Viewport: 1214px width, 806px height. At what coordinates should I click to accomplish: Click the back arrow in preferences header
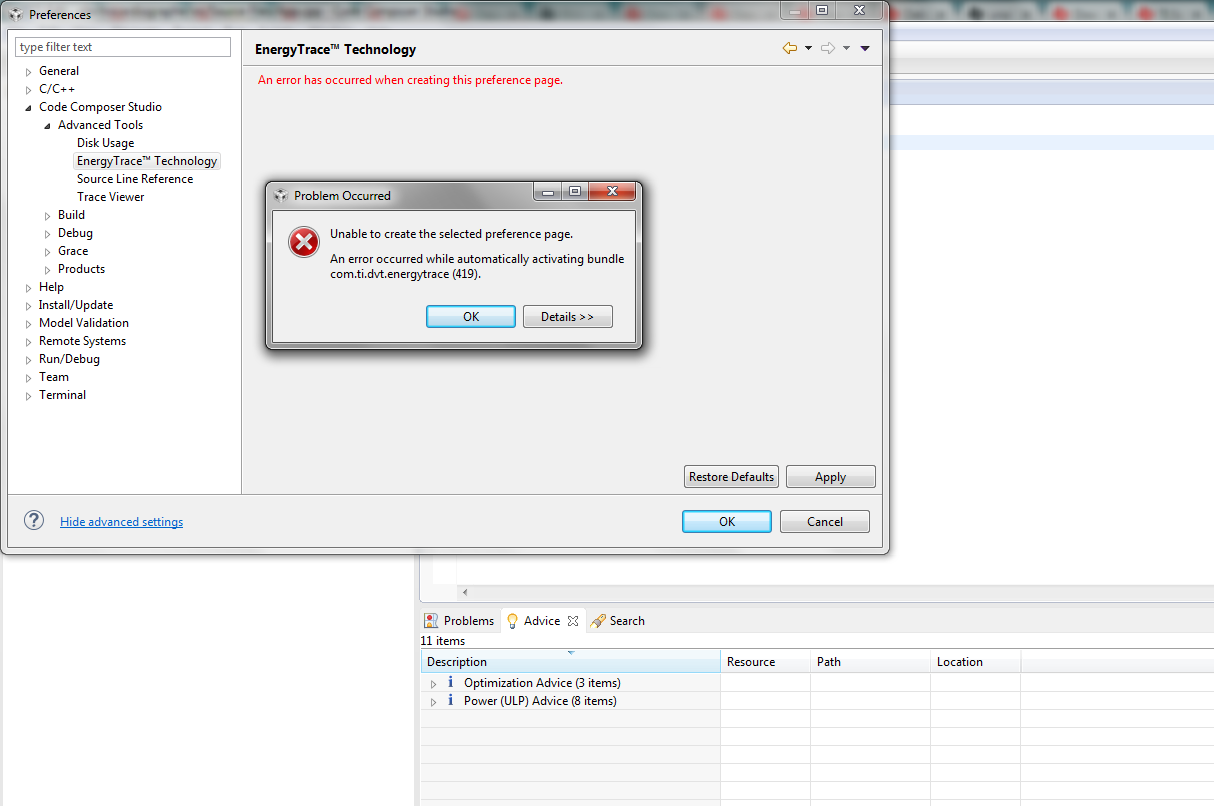pyautogui.click(x=790, y=48)
